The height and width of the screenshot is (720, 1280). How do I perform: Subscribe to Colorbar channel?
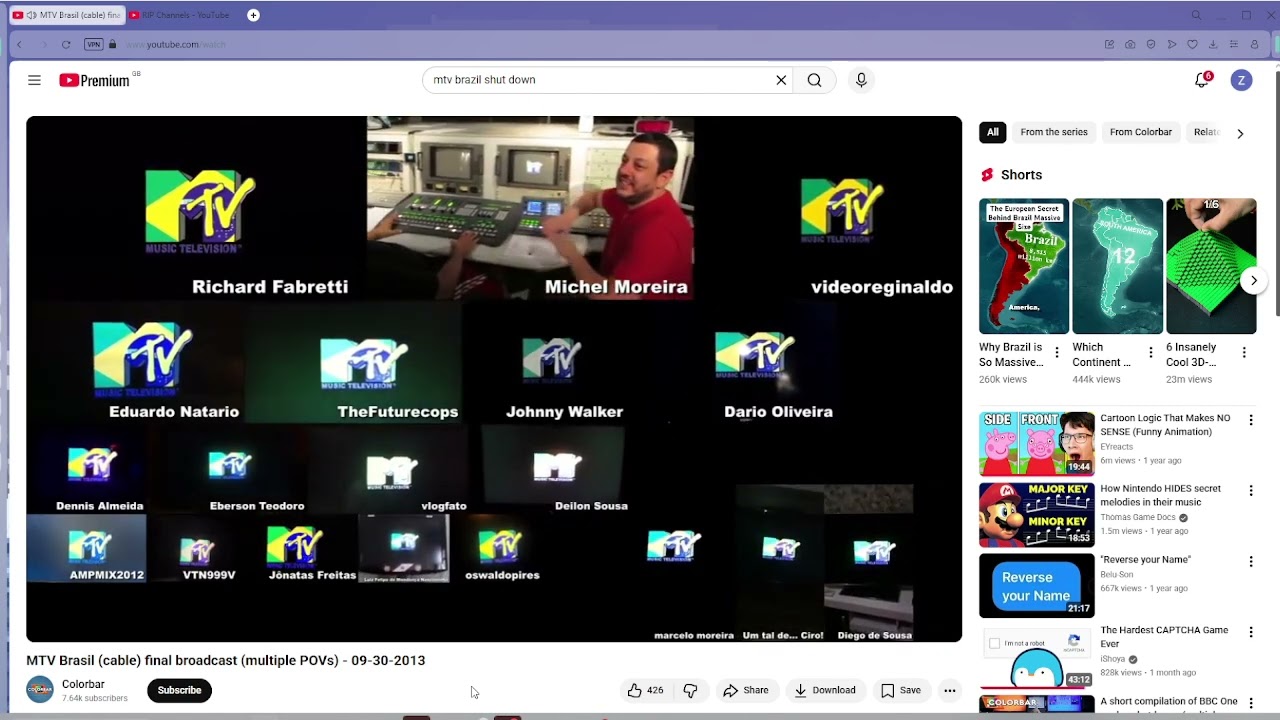click(x=179, y=690)
